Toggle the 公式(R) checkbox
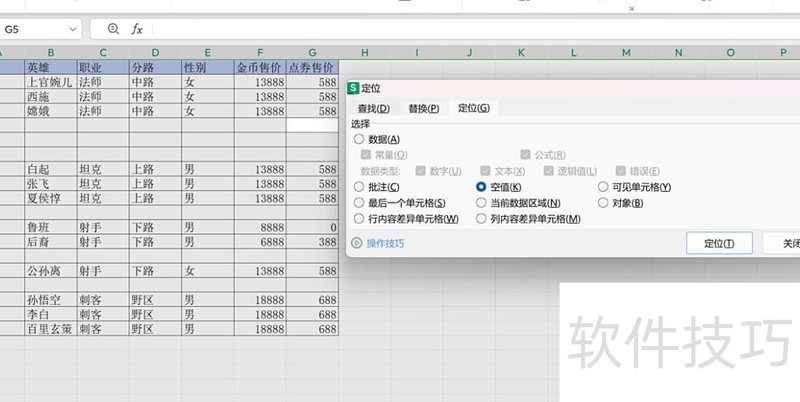800x402 pixels. [x=526, y=155]
